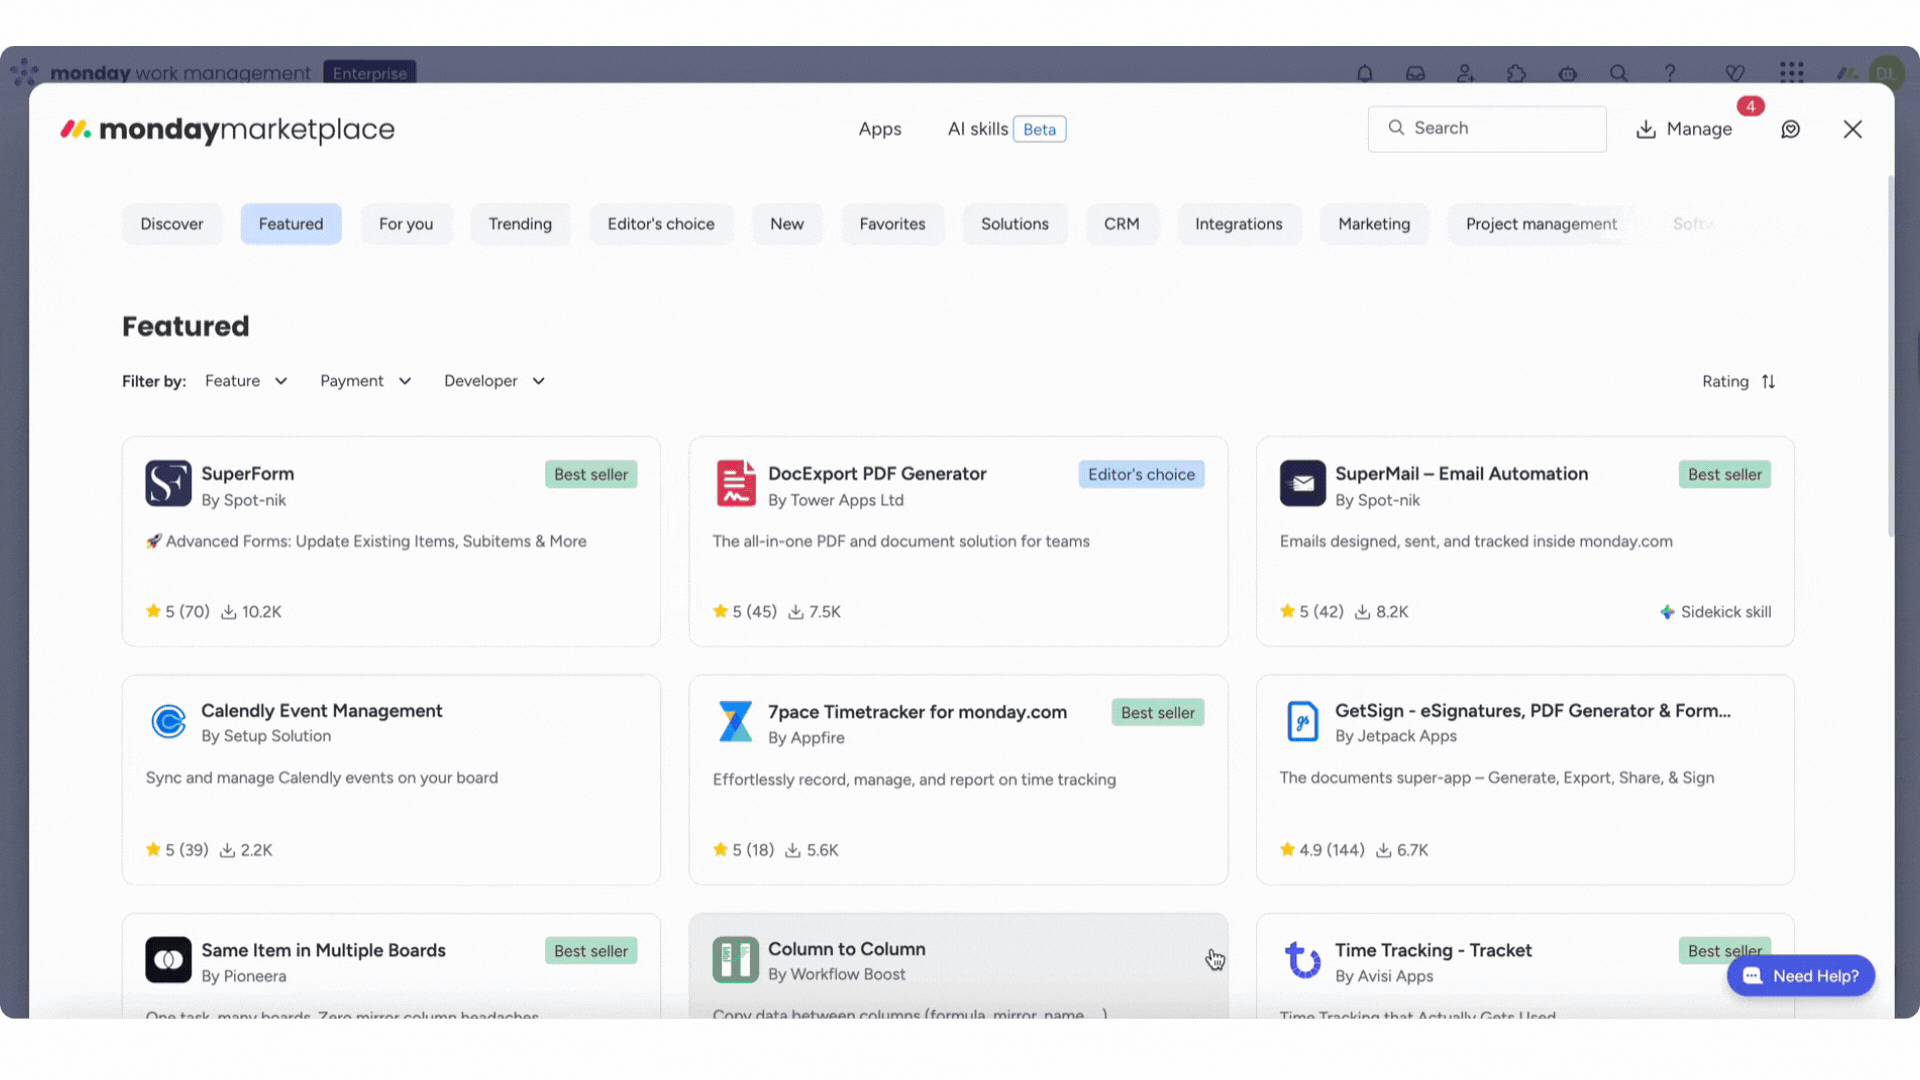Switch to the For you category
1920x1080 pixels.
pos(406,224)
